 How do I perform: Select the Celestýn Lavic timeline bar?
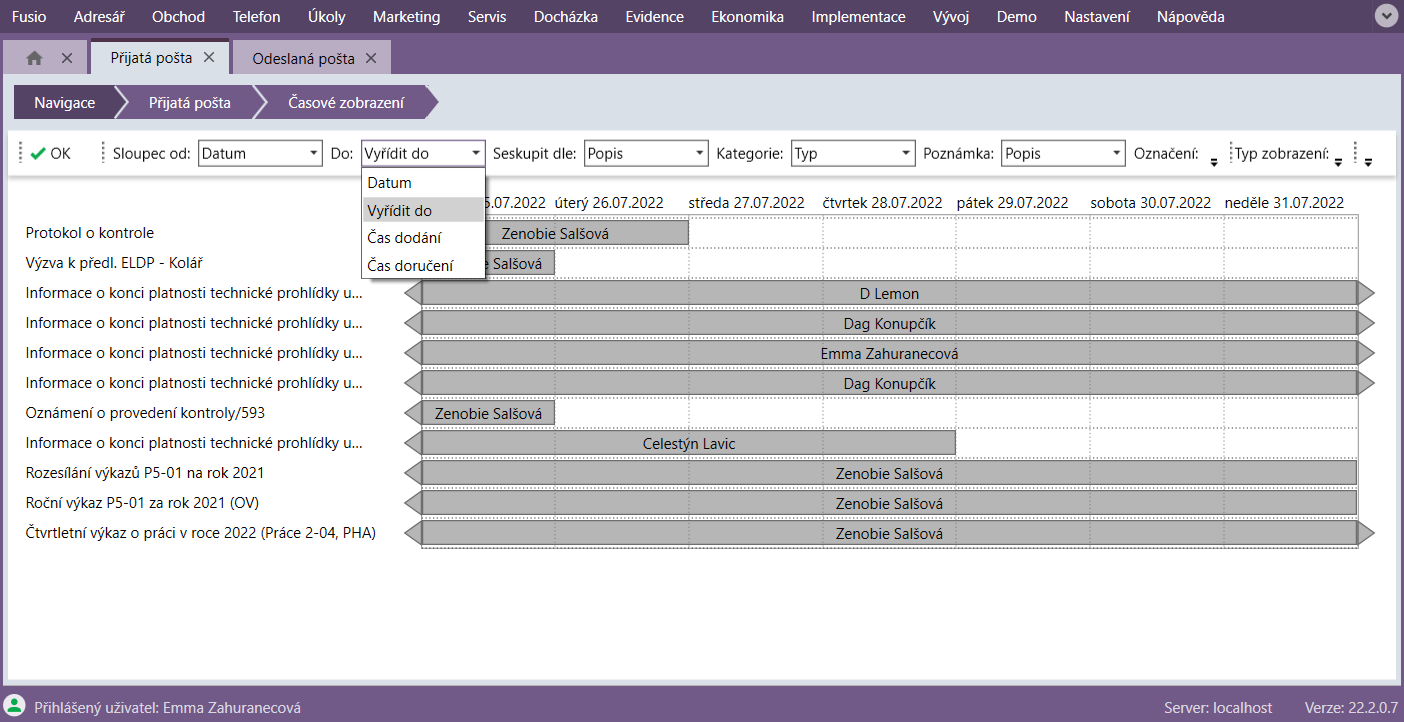tap(690, 443)
